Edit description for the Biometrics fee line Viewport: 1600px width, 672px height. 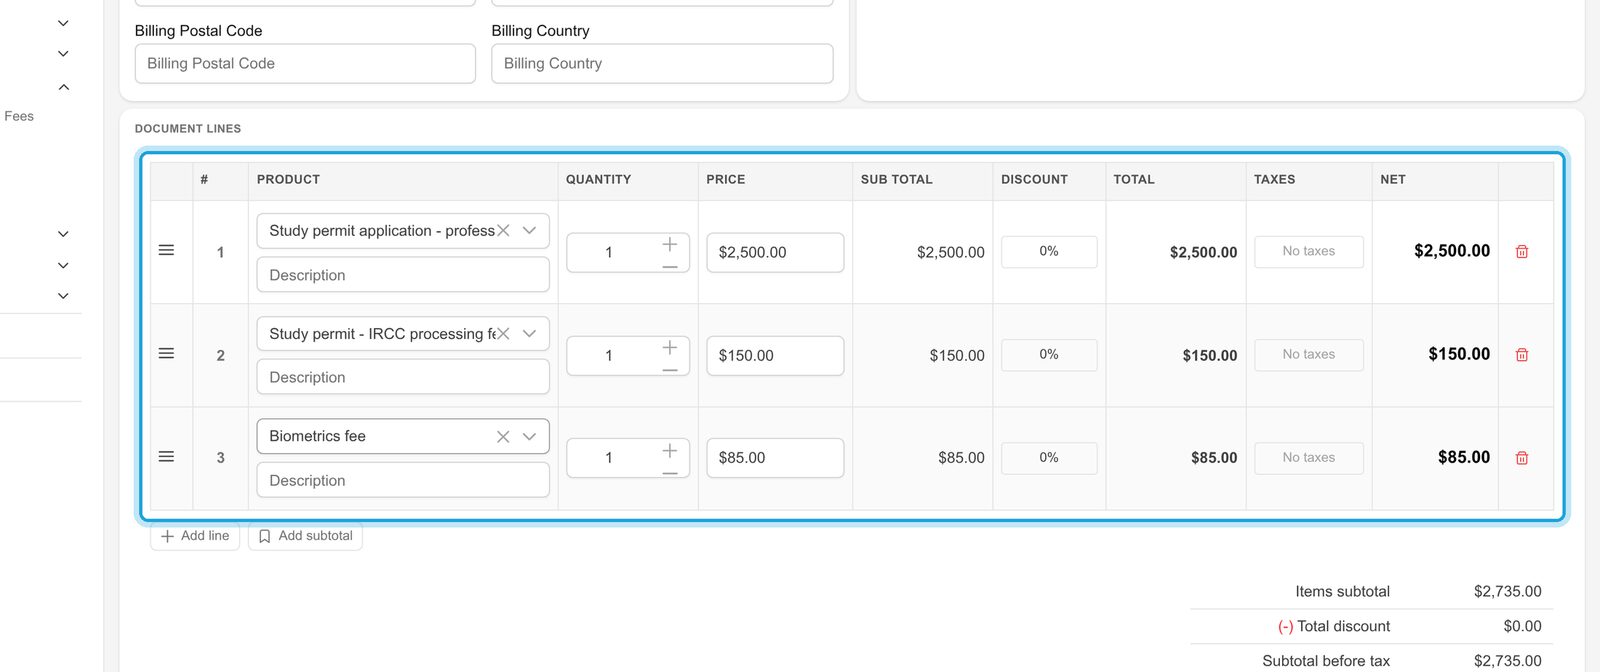coord(403,480)
